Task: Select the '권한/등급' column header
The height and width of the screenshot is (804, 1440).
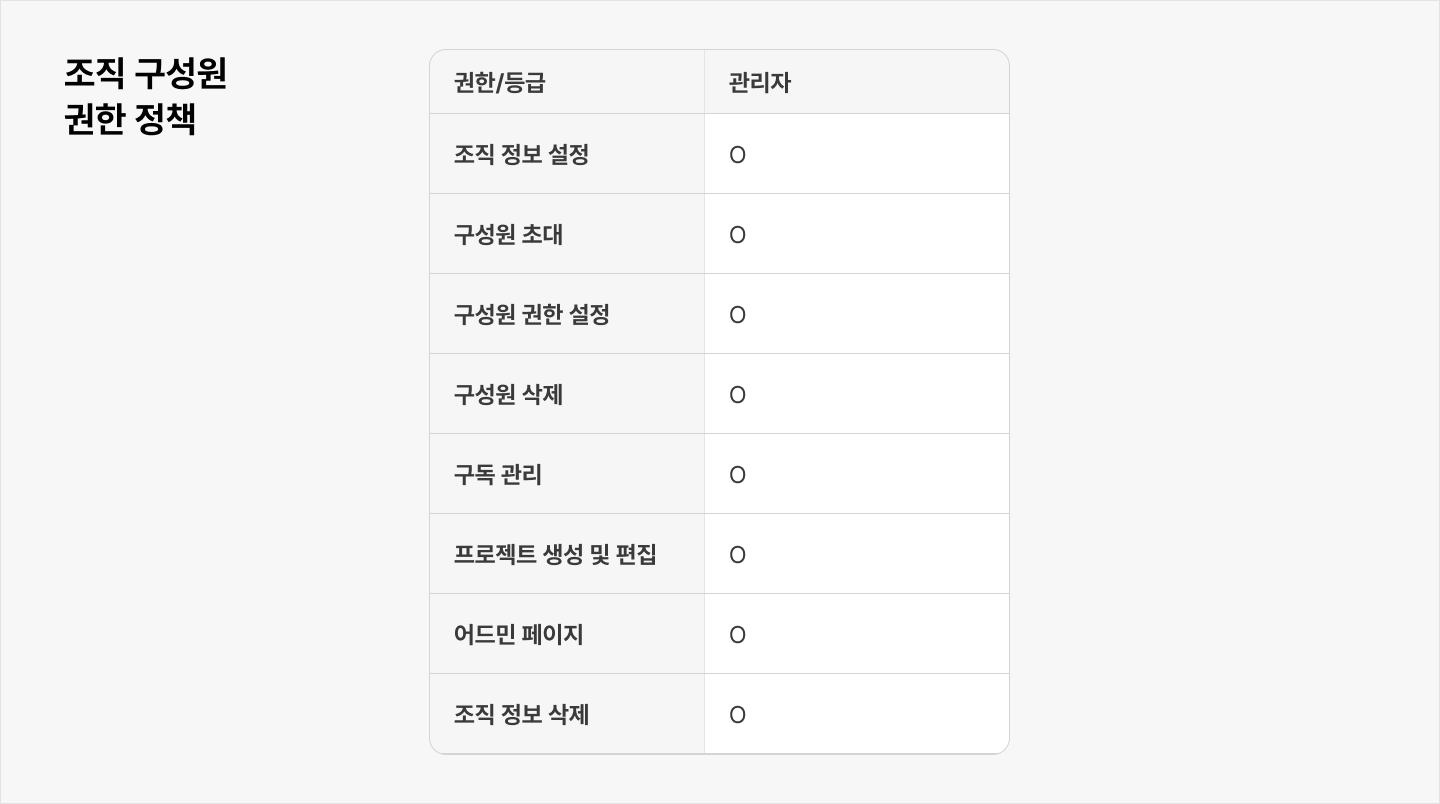Action: (x=499, y=83)
